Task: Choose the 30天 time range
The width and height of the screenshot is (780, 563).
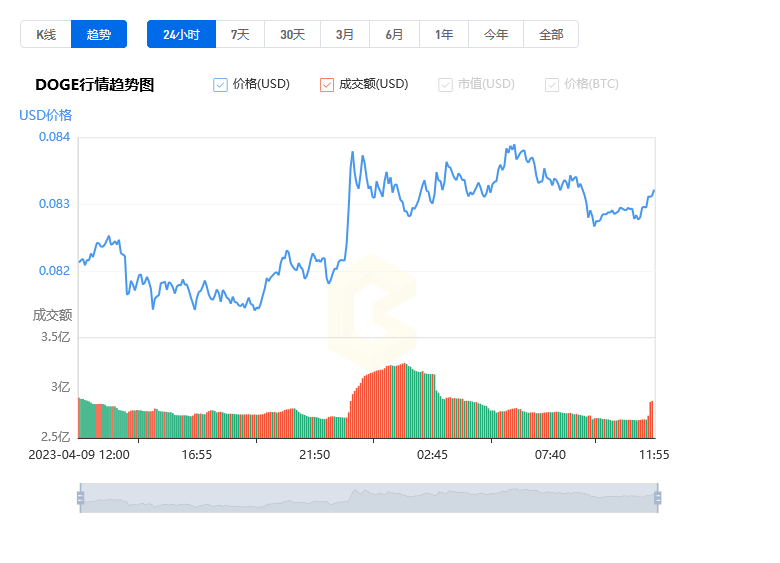Action: tap(292, 34)
